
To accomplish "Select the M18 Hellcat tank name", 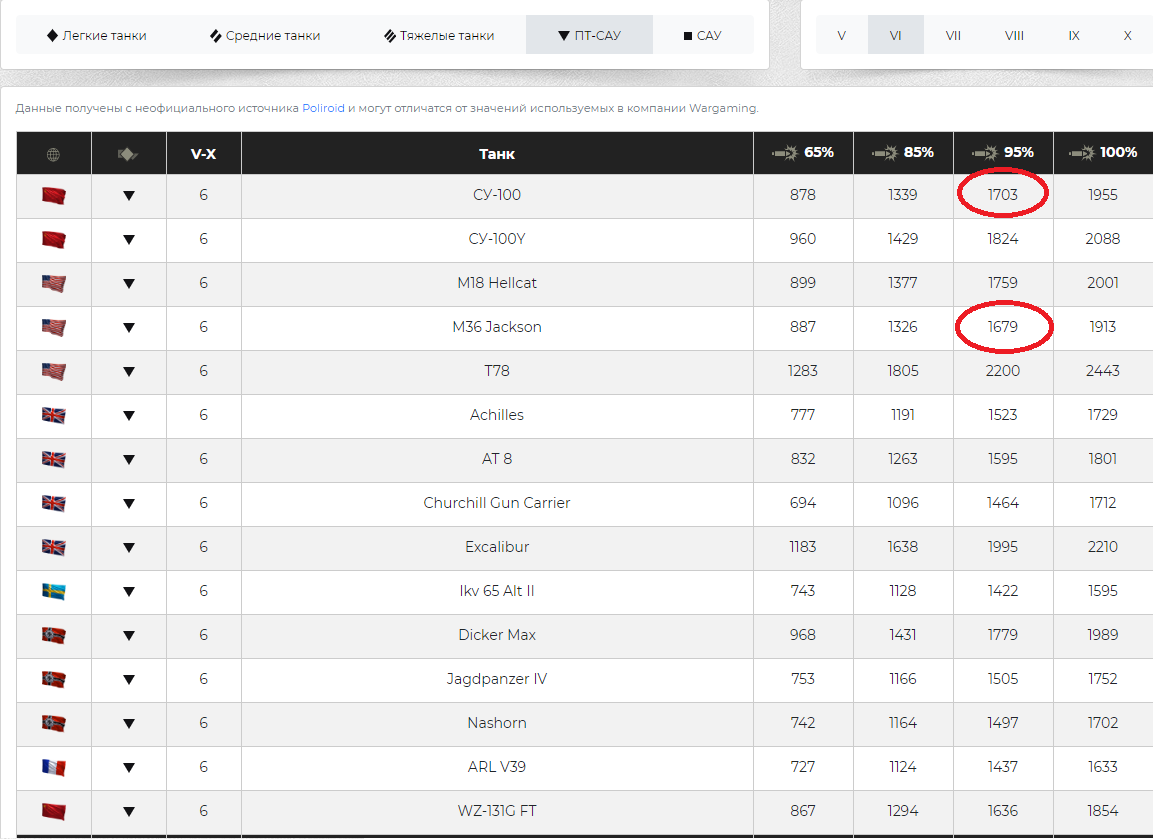I will click(497, 283).
